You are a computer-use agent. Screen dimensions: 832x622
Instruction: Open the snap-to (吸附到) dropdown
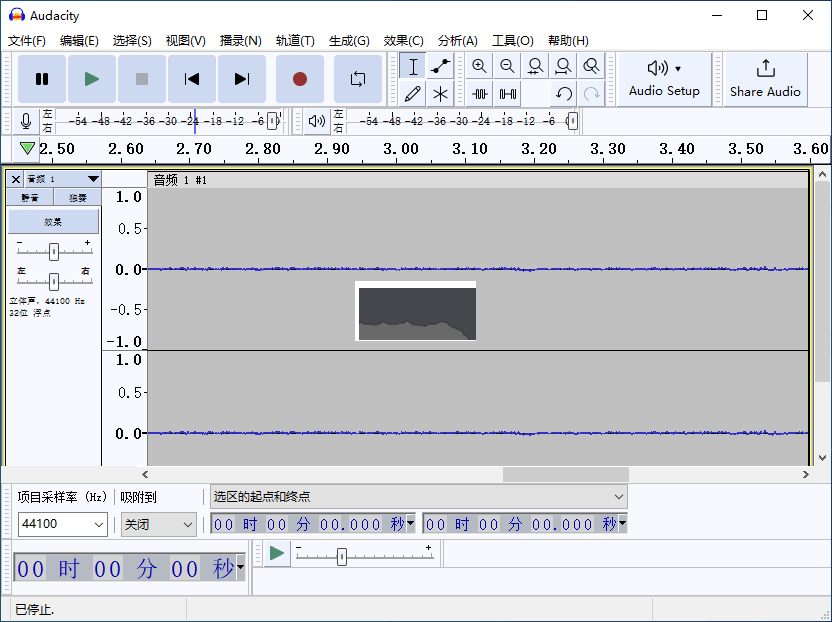point(158,524)
